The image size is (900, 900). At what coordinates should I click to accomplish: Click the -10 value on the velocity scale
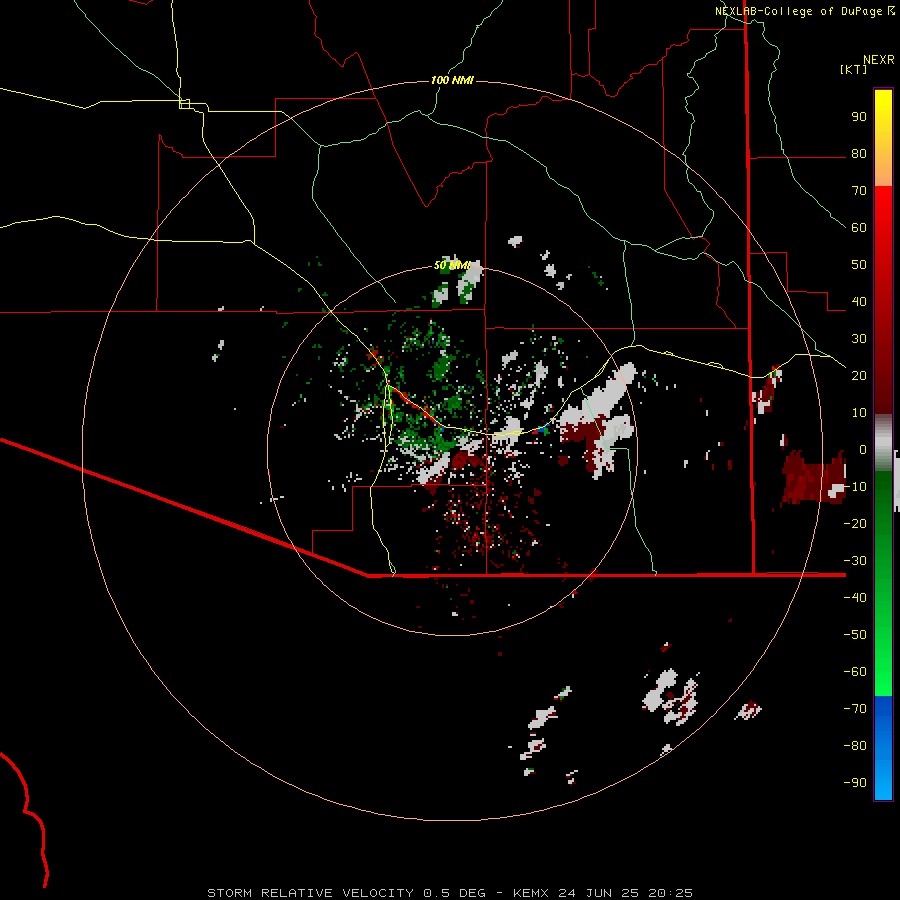pos(855,487)
